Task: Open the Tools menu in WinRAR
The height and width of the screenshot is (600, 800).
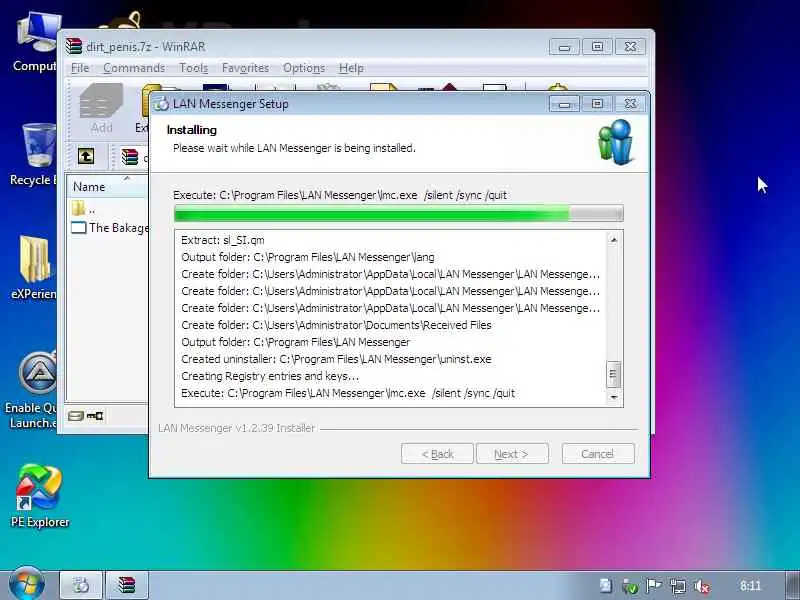Action: pos(193,68)
